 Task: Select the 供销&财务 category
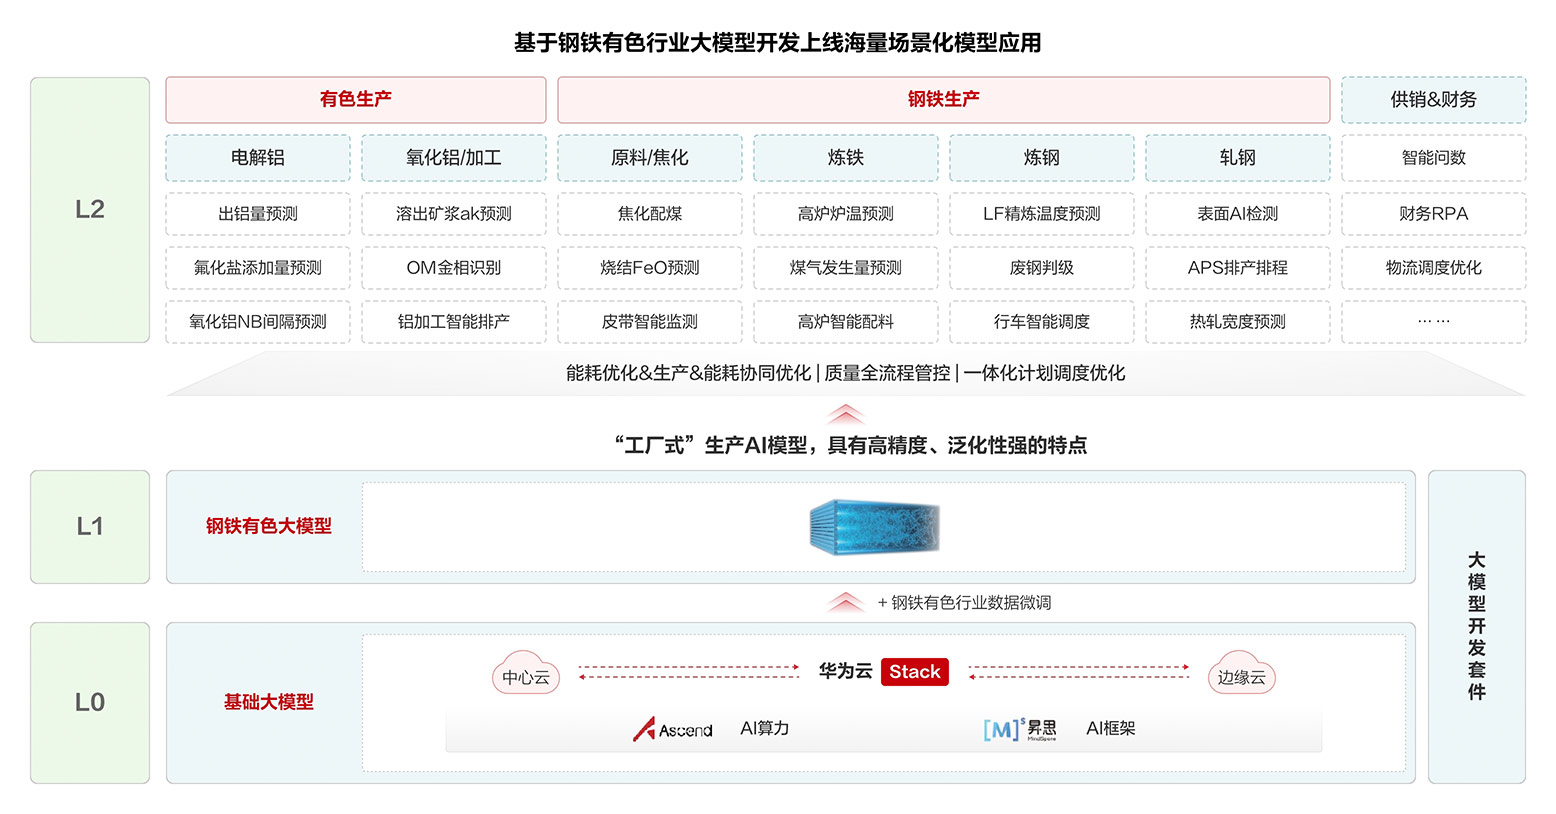[x=1433, y=100]
